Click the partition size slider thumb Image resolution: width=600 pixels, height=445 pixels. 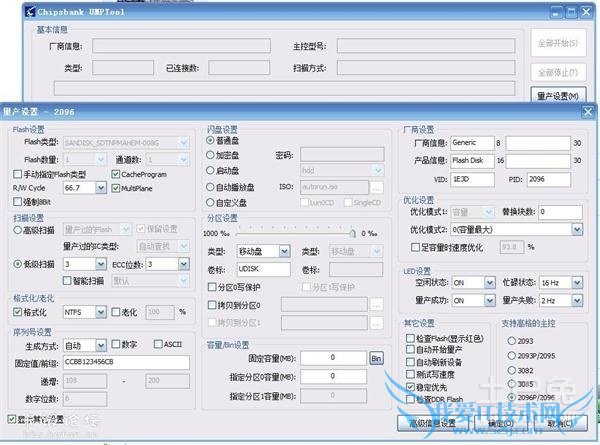[x=352, y=233]
